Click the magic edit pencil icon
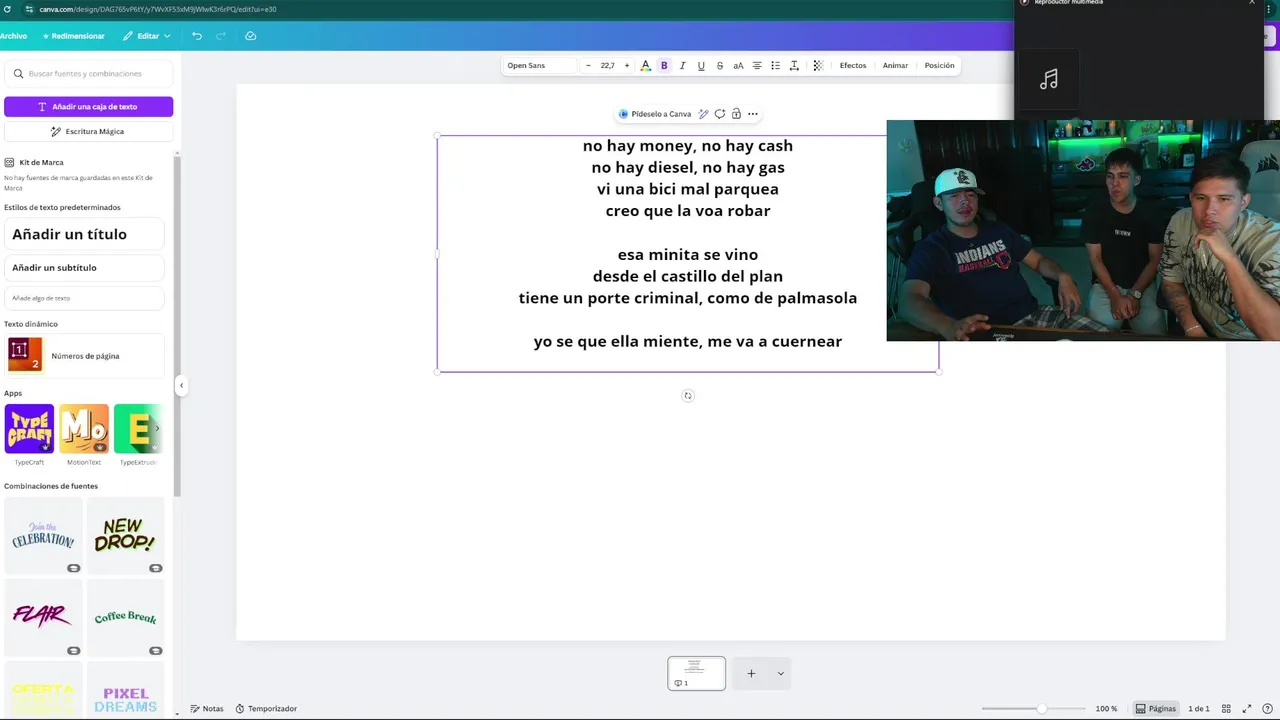 click(703, 114)
